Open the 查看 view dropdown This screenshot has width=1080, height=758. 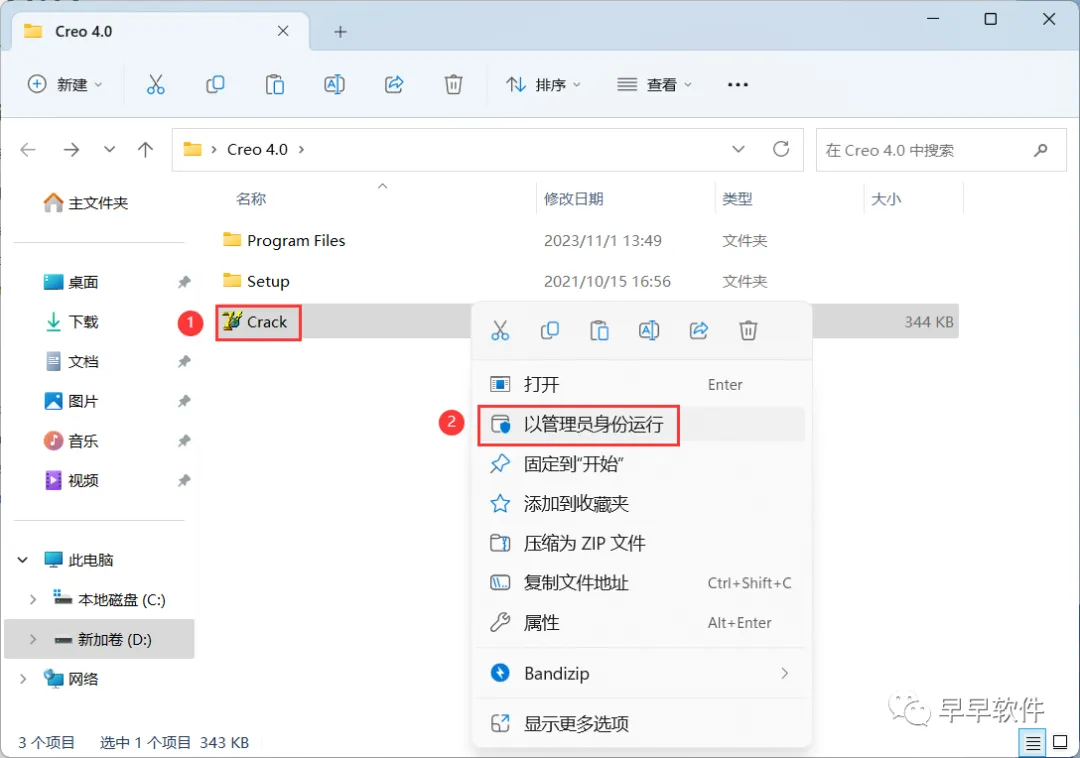point(654,85)
